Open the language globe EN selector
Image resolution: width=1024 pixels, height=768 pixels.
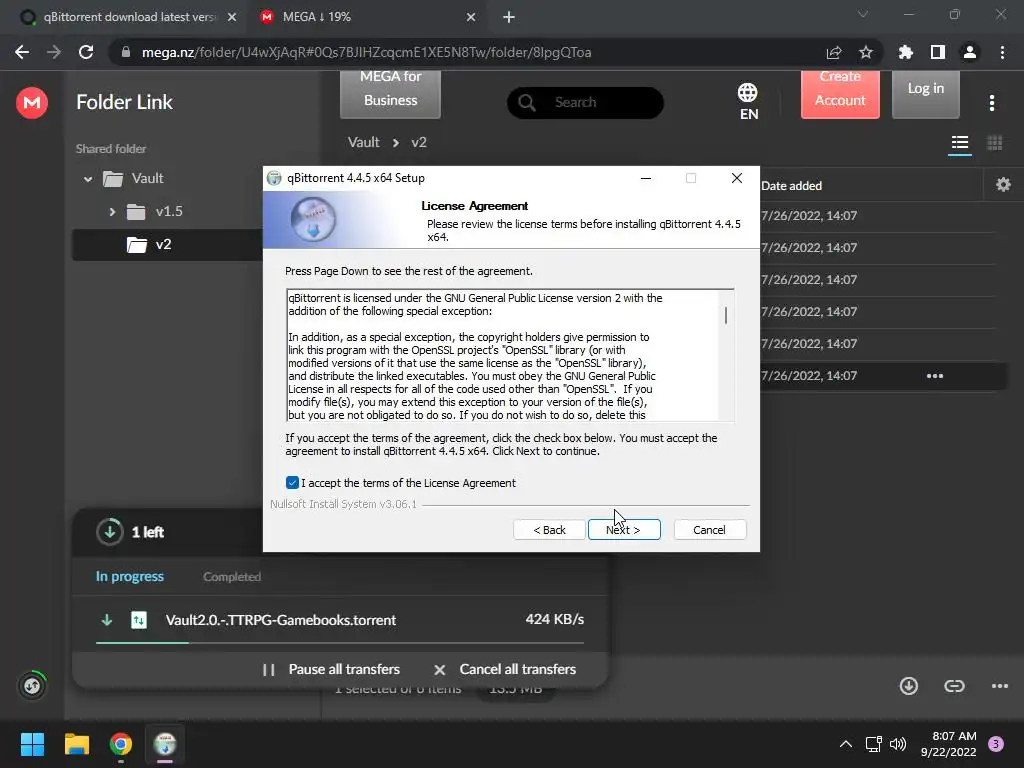[x=748, y=101]
